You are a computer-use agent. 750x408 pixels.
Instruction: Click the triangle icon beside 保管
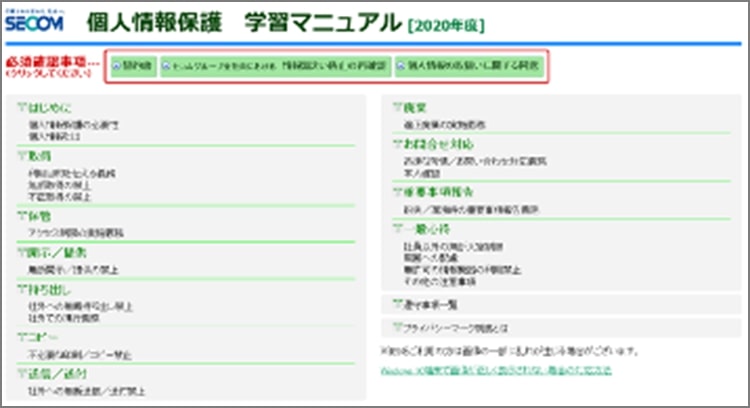point(22,216)
